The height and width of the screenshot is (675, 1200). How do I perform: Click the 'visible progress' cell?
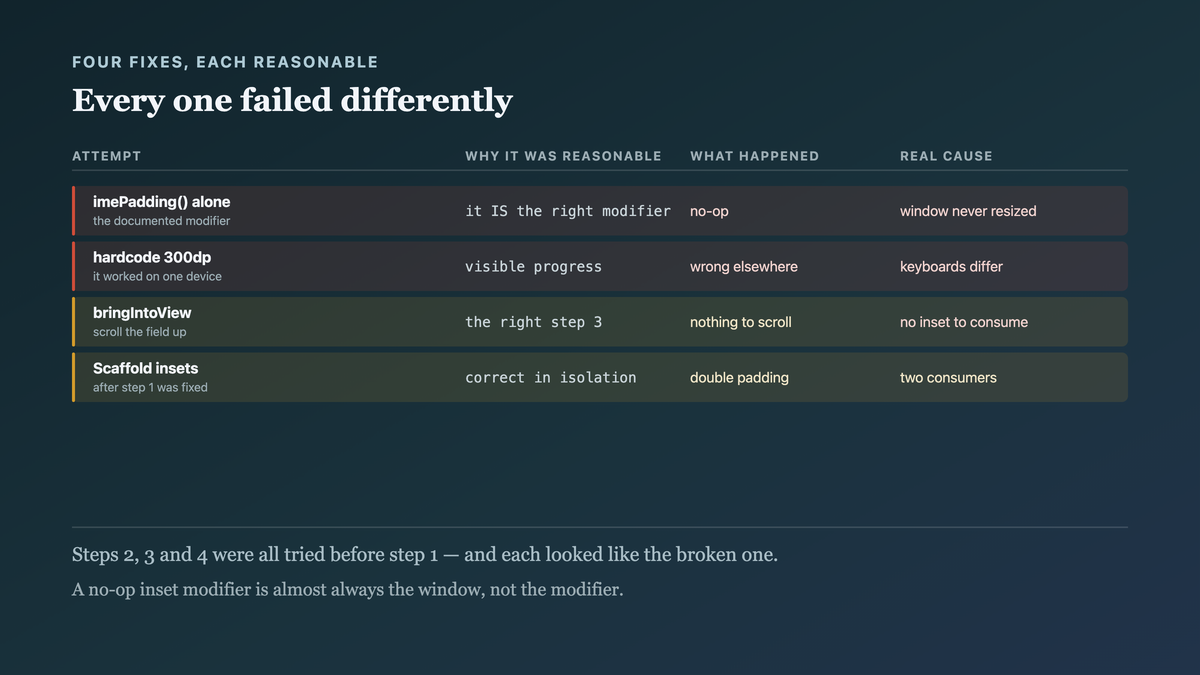[x=533, y=267]
